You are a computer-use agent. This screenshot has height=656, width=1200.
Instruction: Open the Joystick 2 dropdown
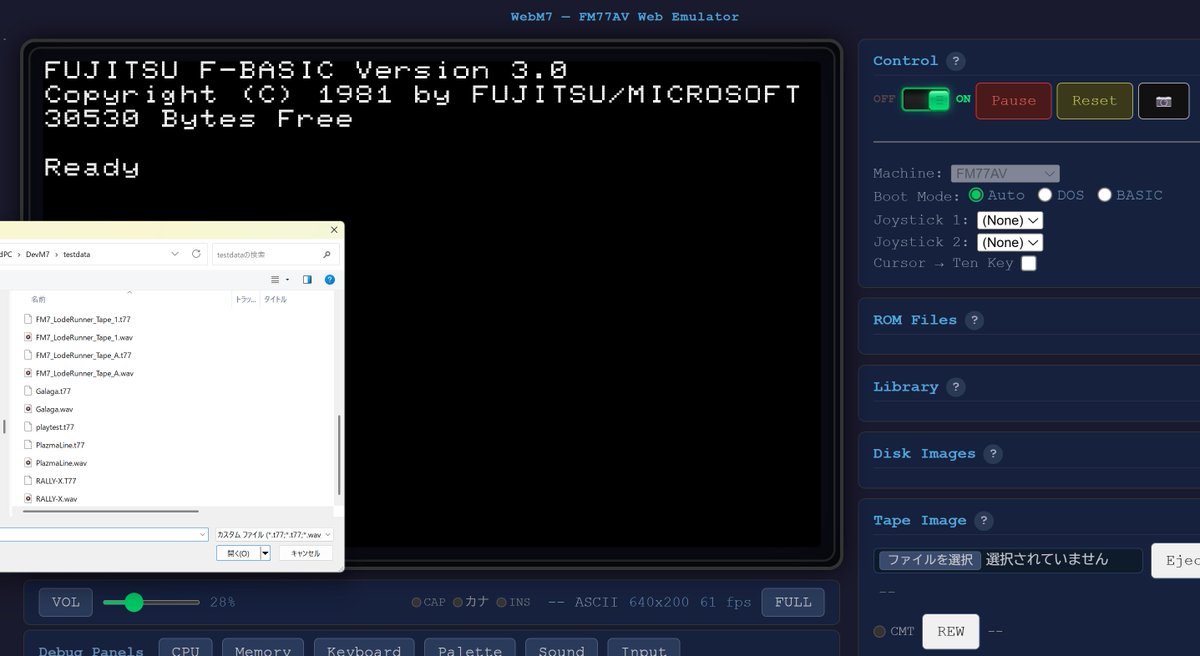[x=1010, y=242]
